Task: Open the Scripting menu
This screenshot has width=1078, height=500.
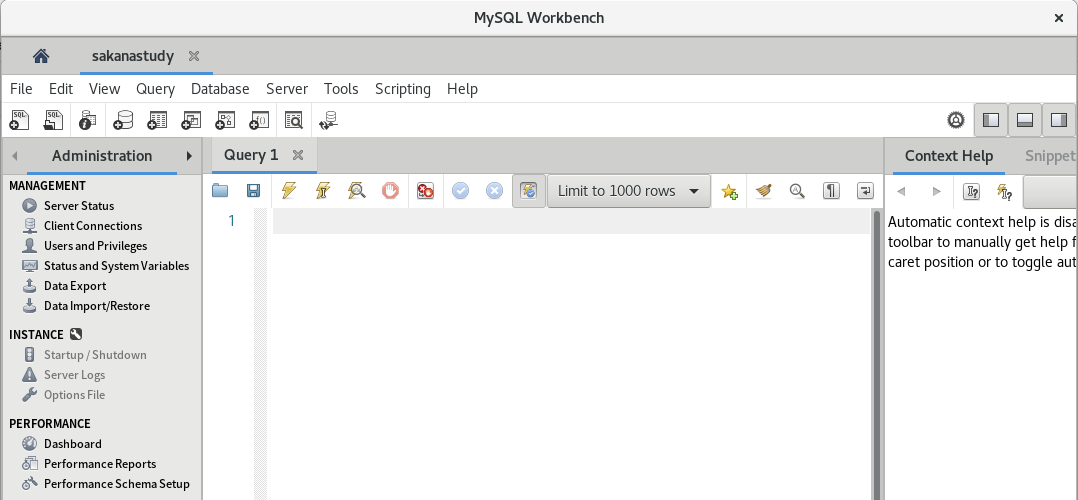Action: coord(403,89)
